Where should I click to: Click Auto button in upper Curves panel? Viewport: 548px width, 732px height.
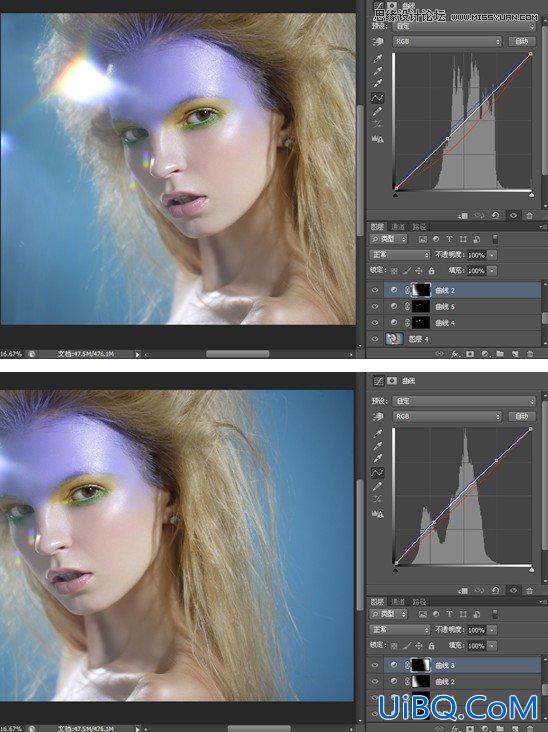click(521, 42)
